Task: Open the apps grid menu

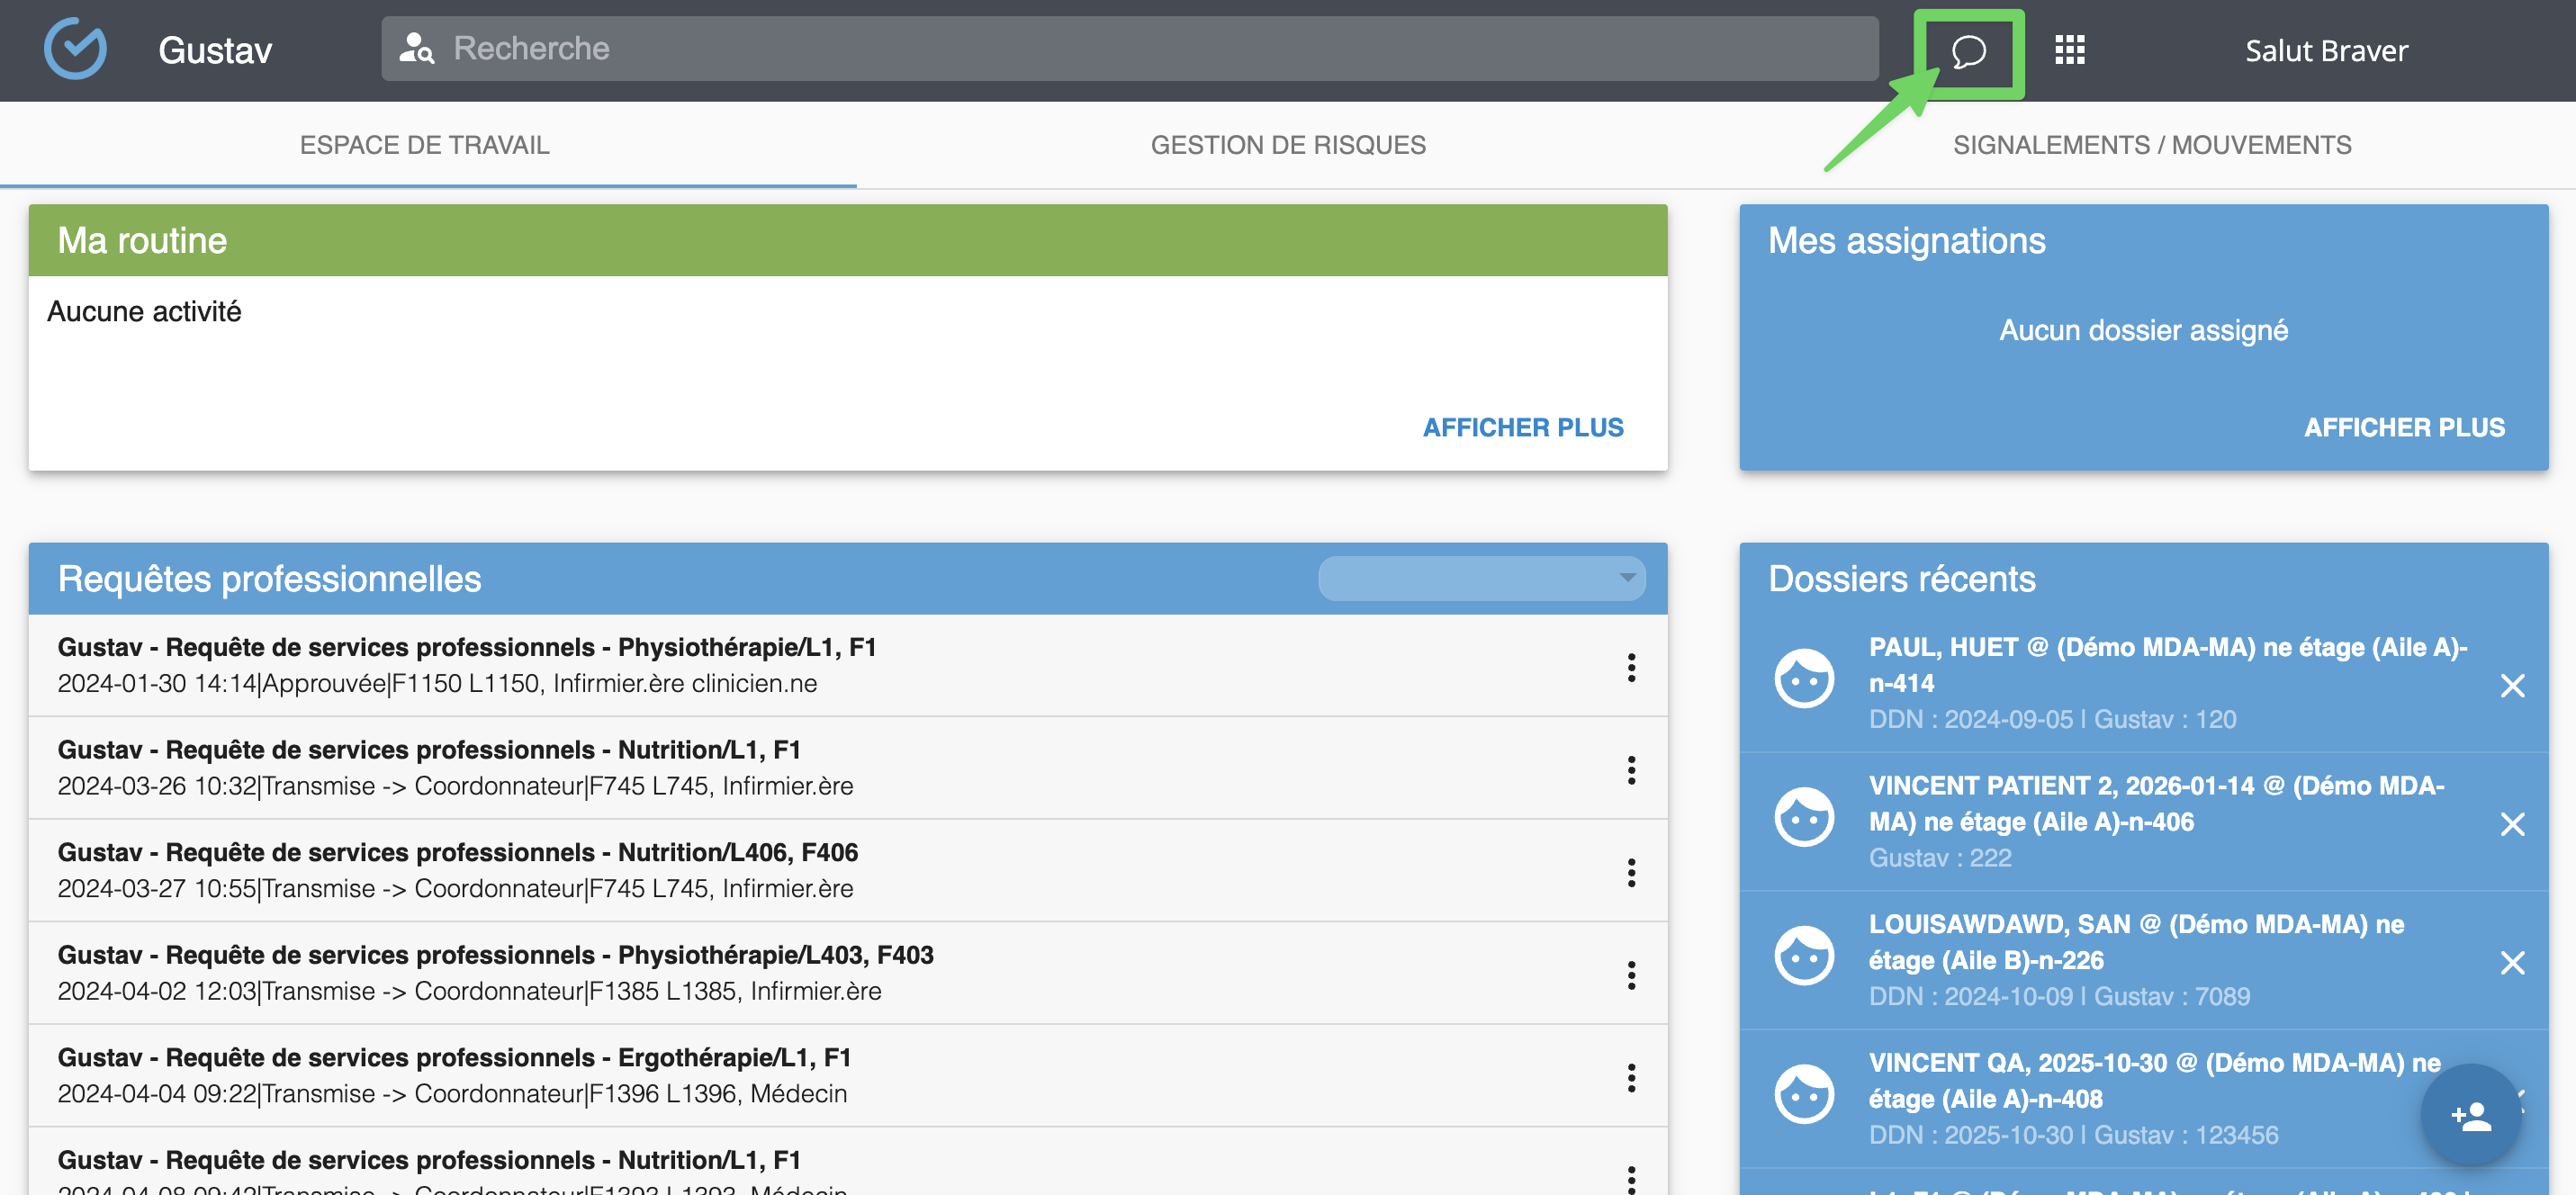Action: (x=2069, y=50)
